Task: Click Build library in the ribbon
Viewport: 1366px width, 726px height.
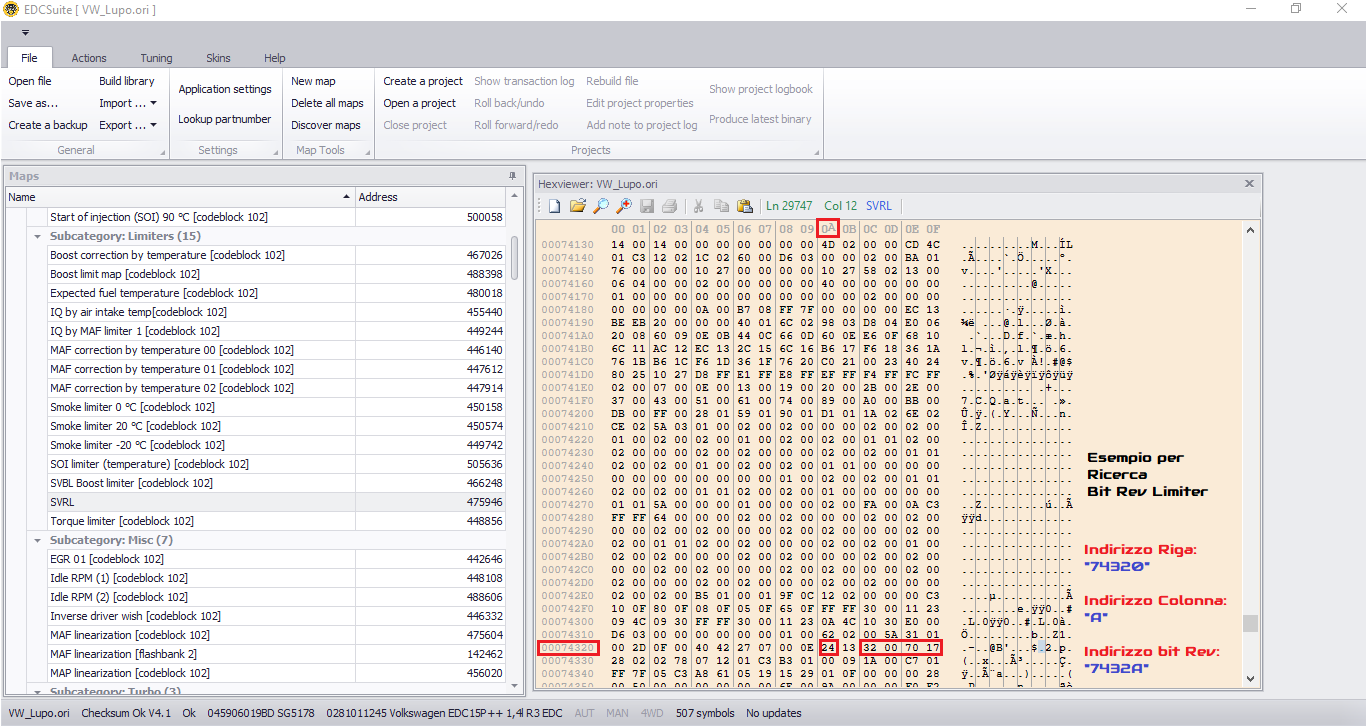Action: (127, 81)
